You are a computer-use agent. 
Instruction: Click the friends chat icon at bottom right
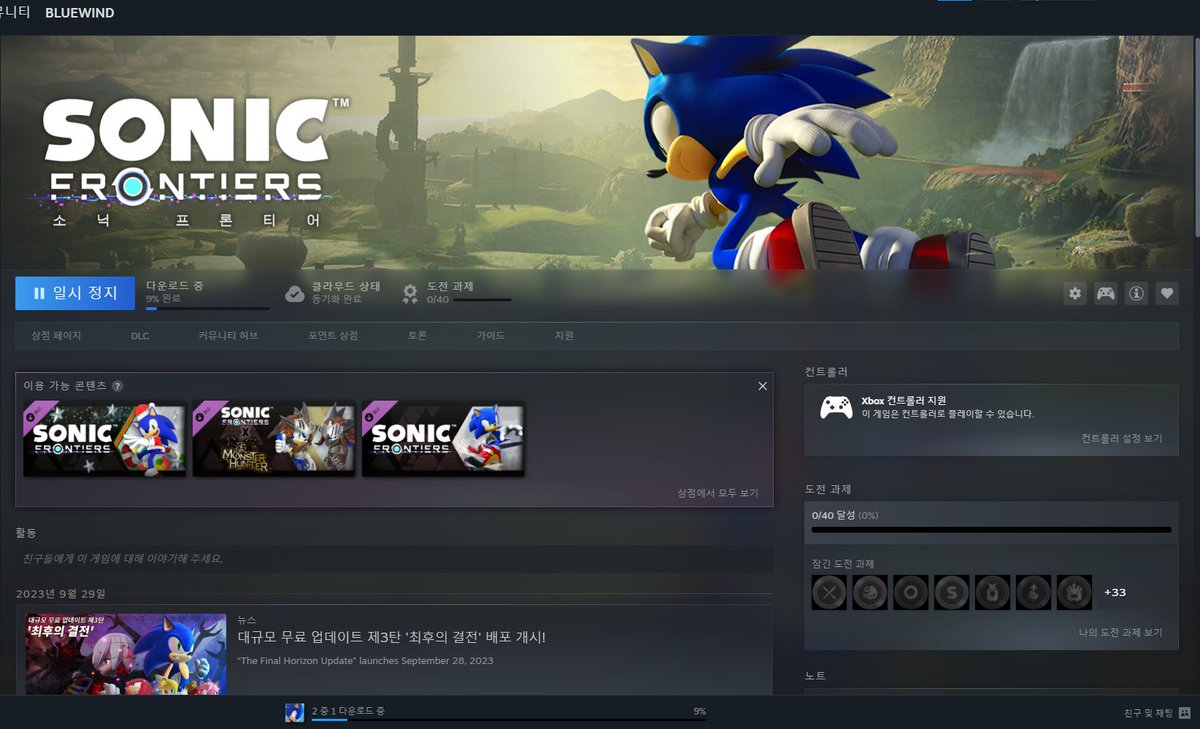point(1185,713)
